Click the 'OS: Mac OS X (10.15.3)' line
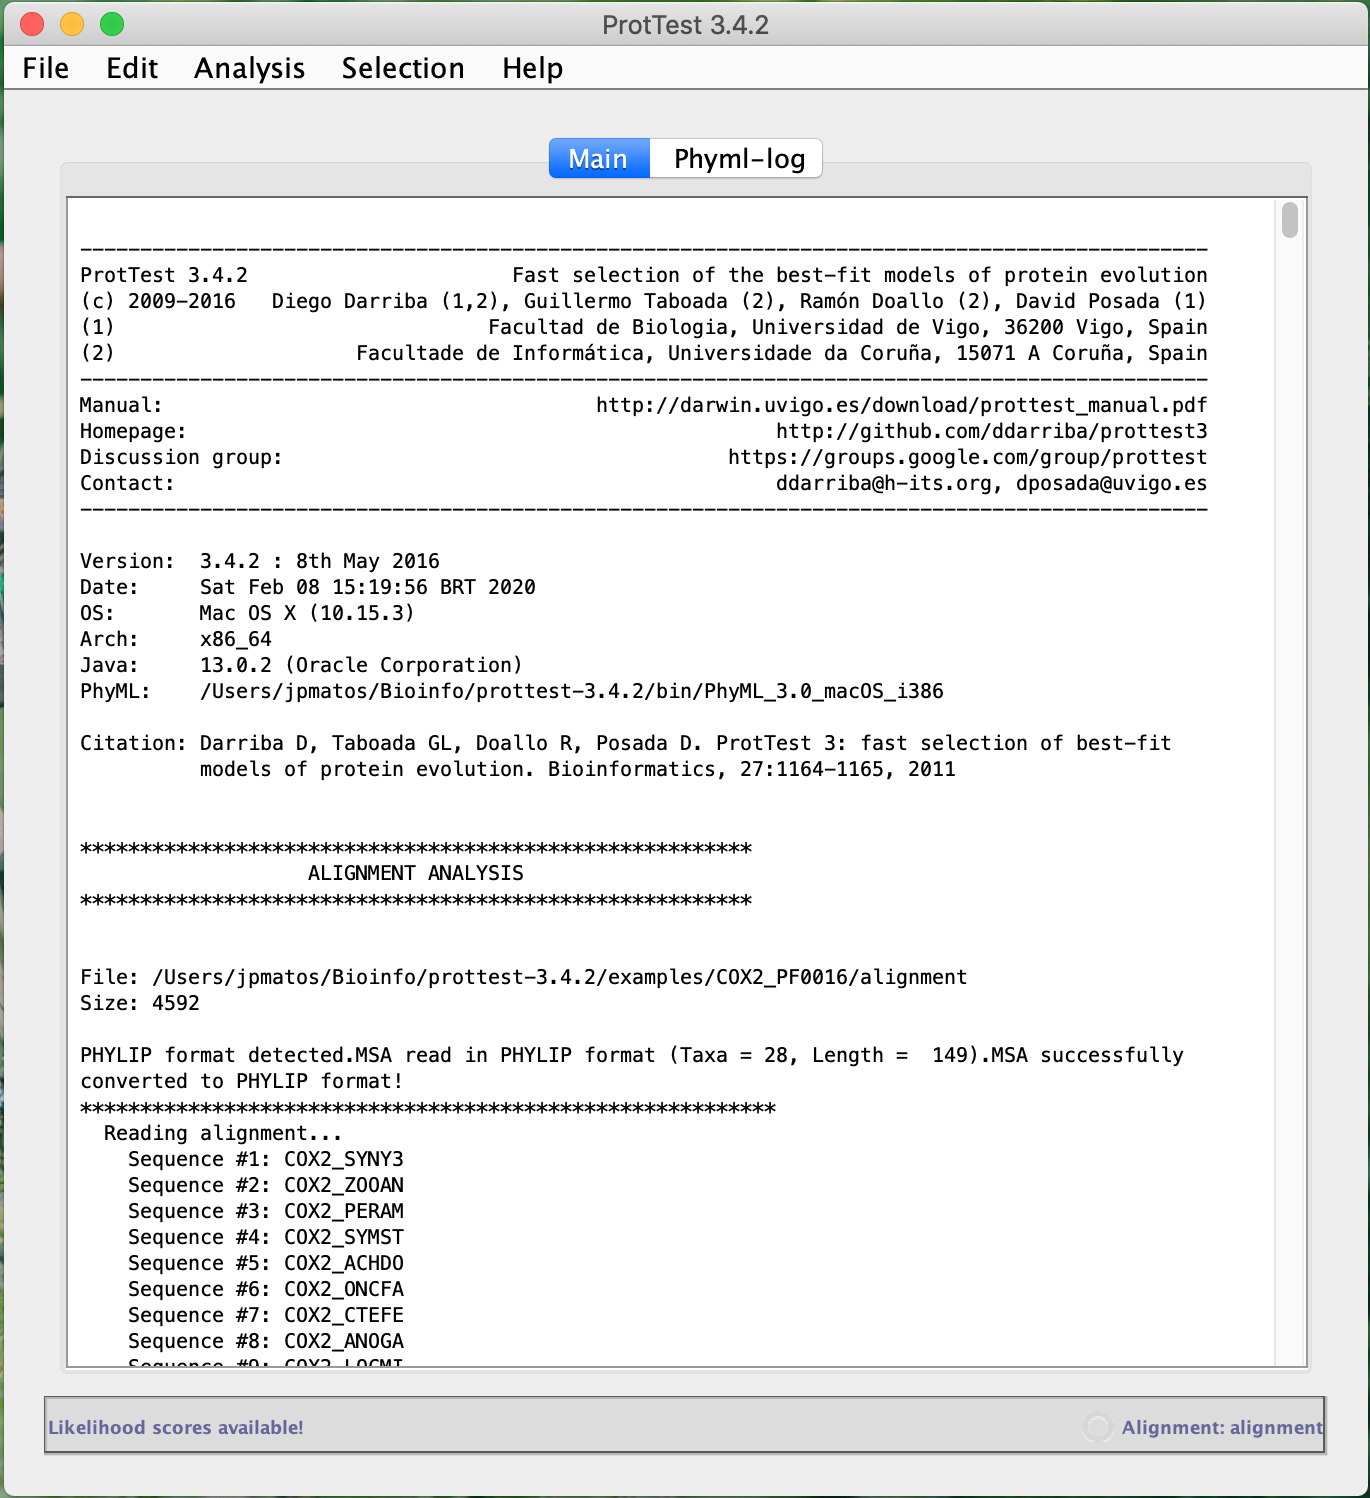 pos(247,613)
